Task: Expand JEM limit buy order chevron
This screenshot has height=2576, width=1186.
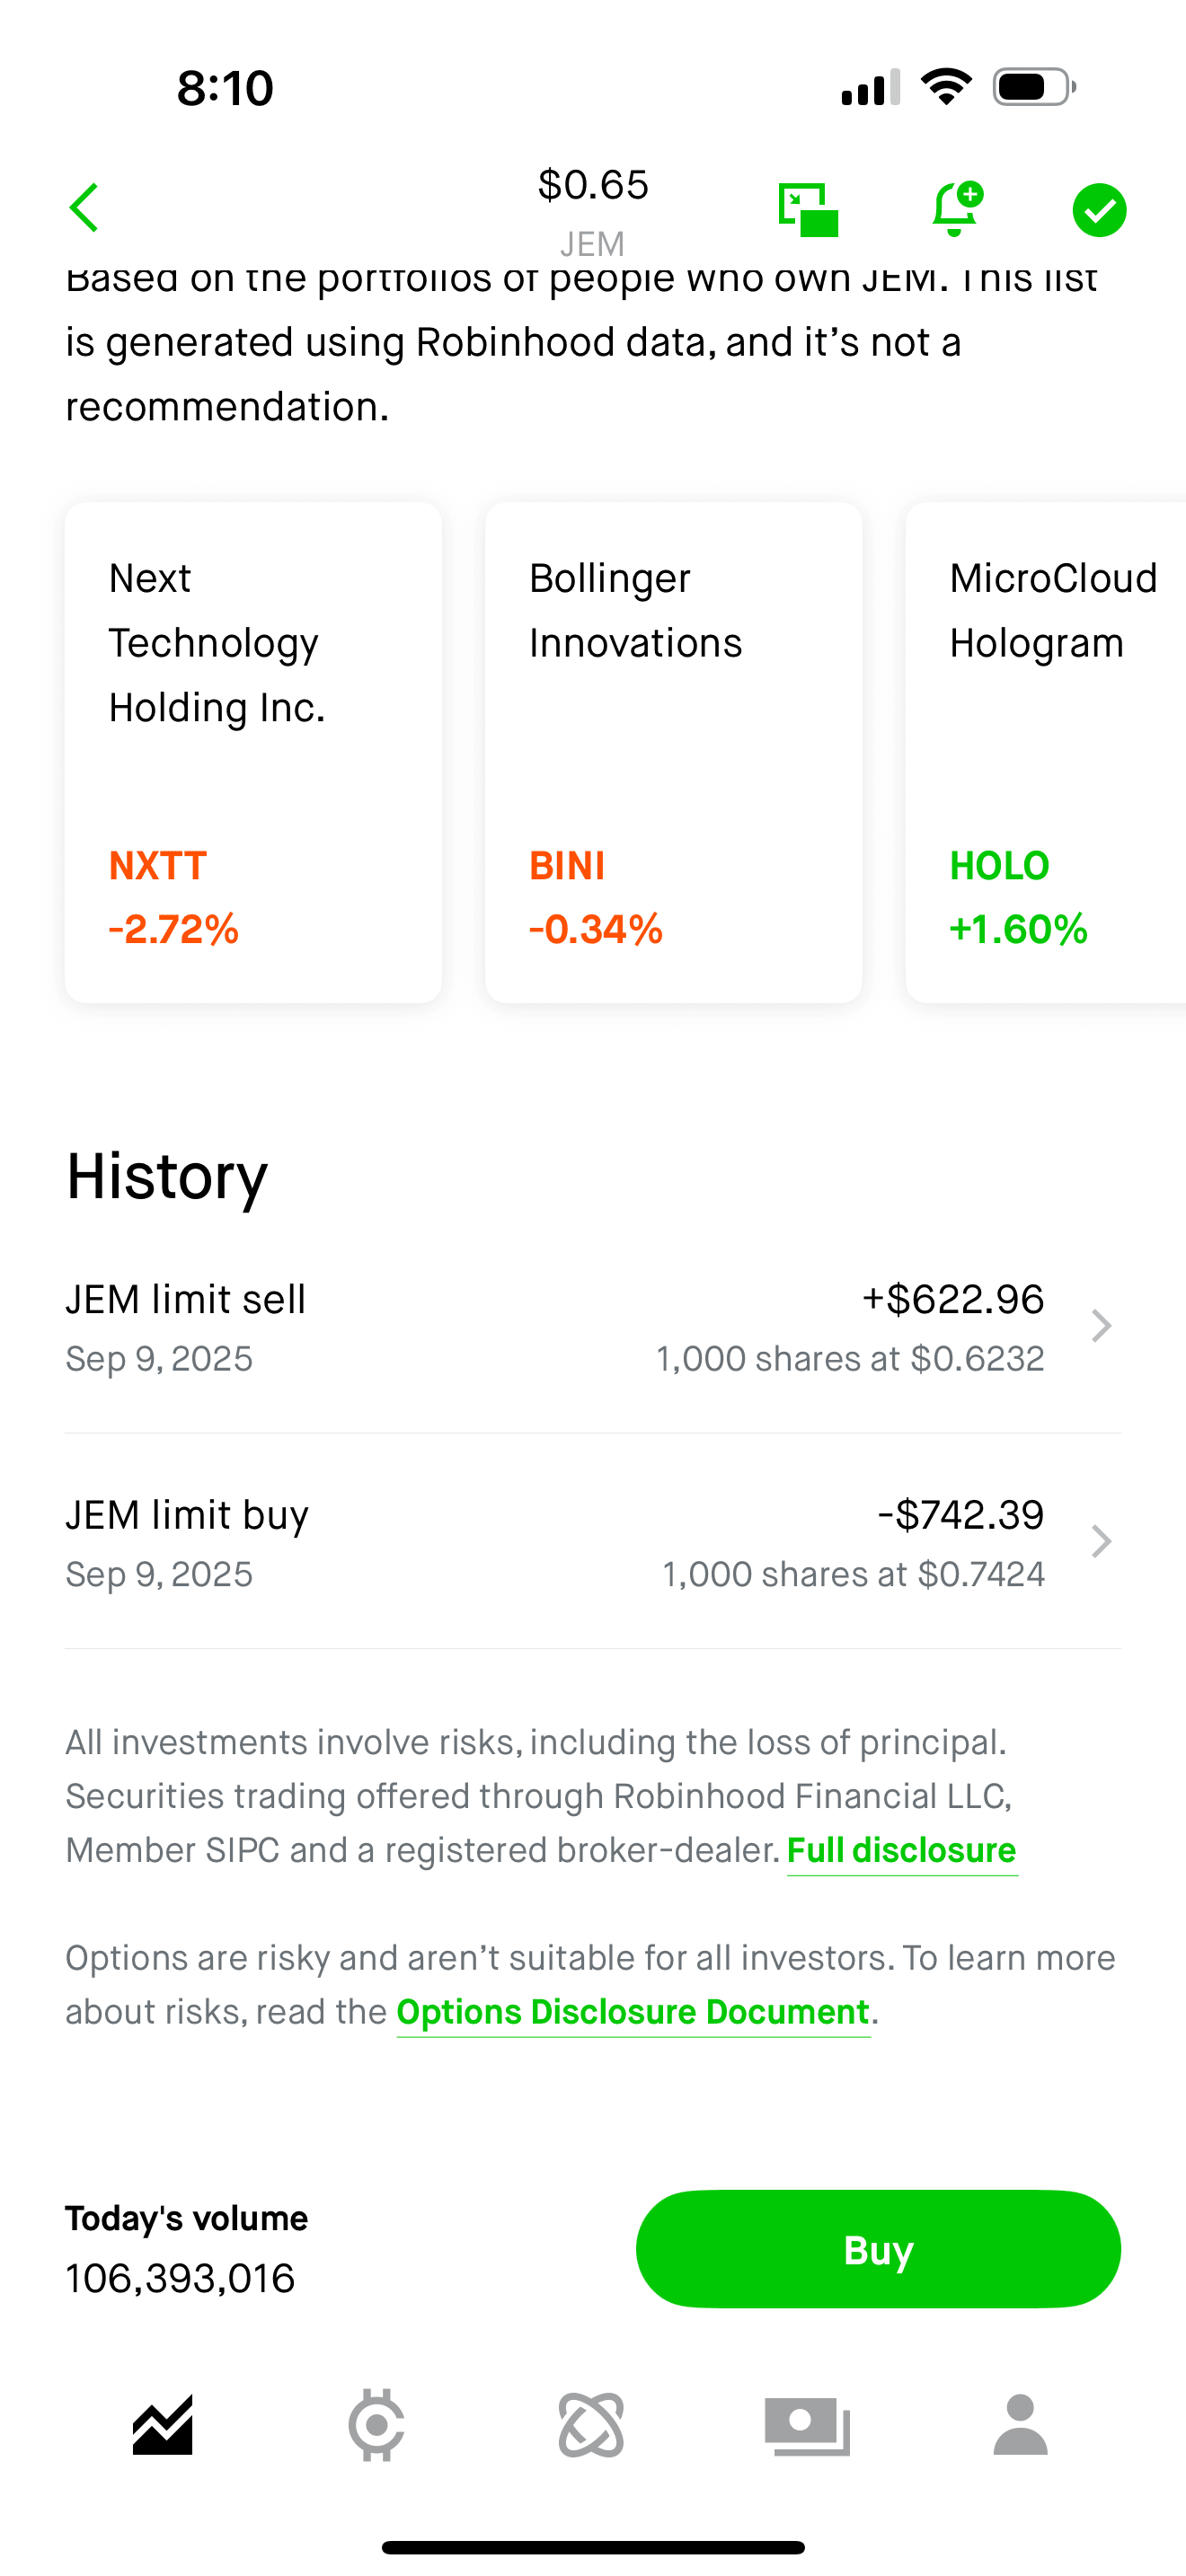Action: (1101, 1541)
